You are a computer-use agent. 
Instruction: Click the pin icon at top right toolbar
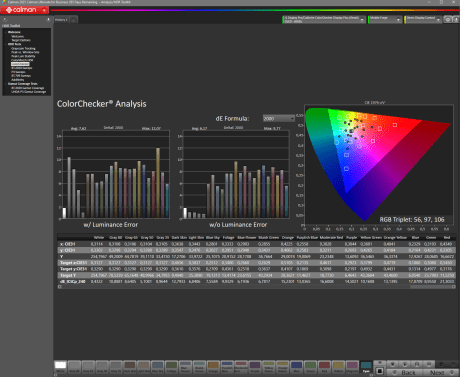pos(456,20)
